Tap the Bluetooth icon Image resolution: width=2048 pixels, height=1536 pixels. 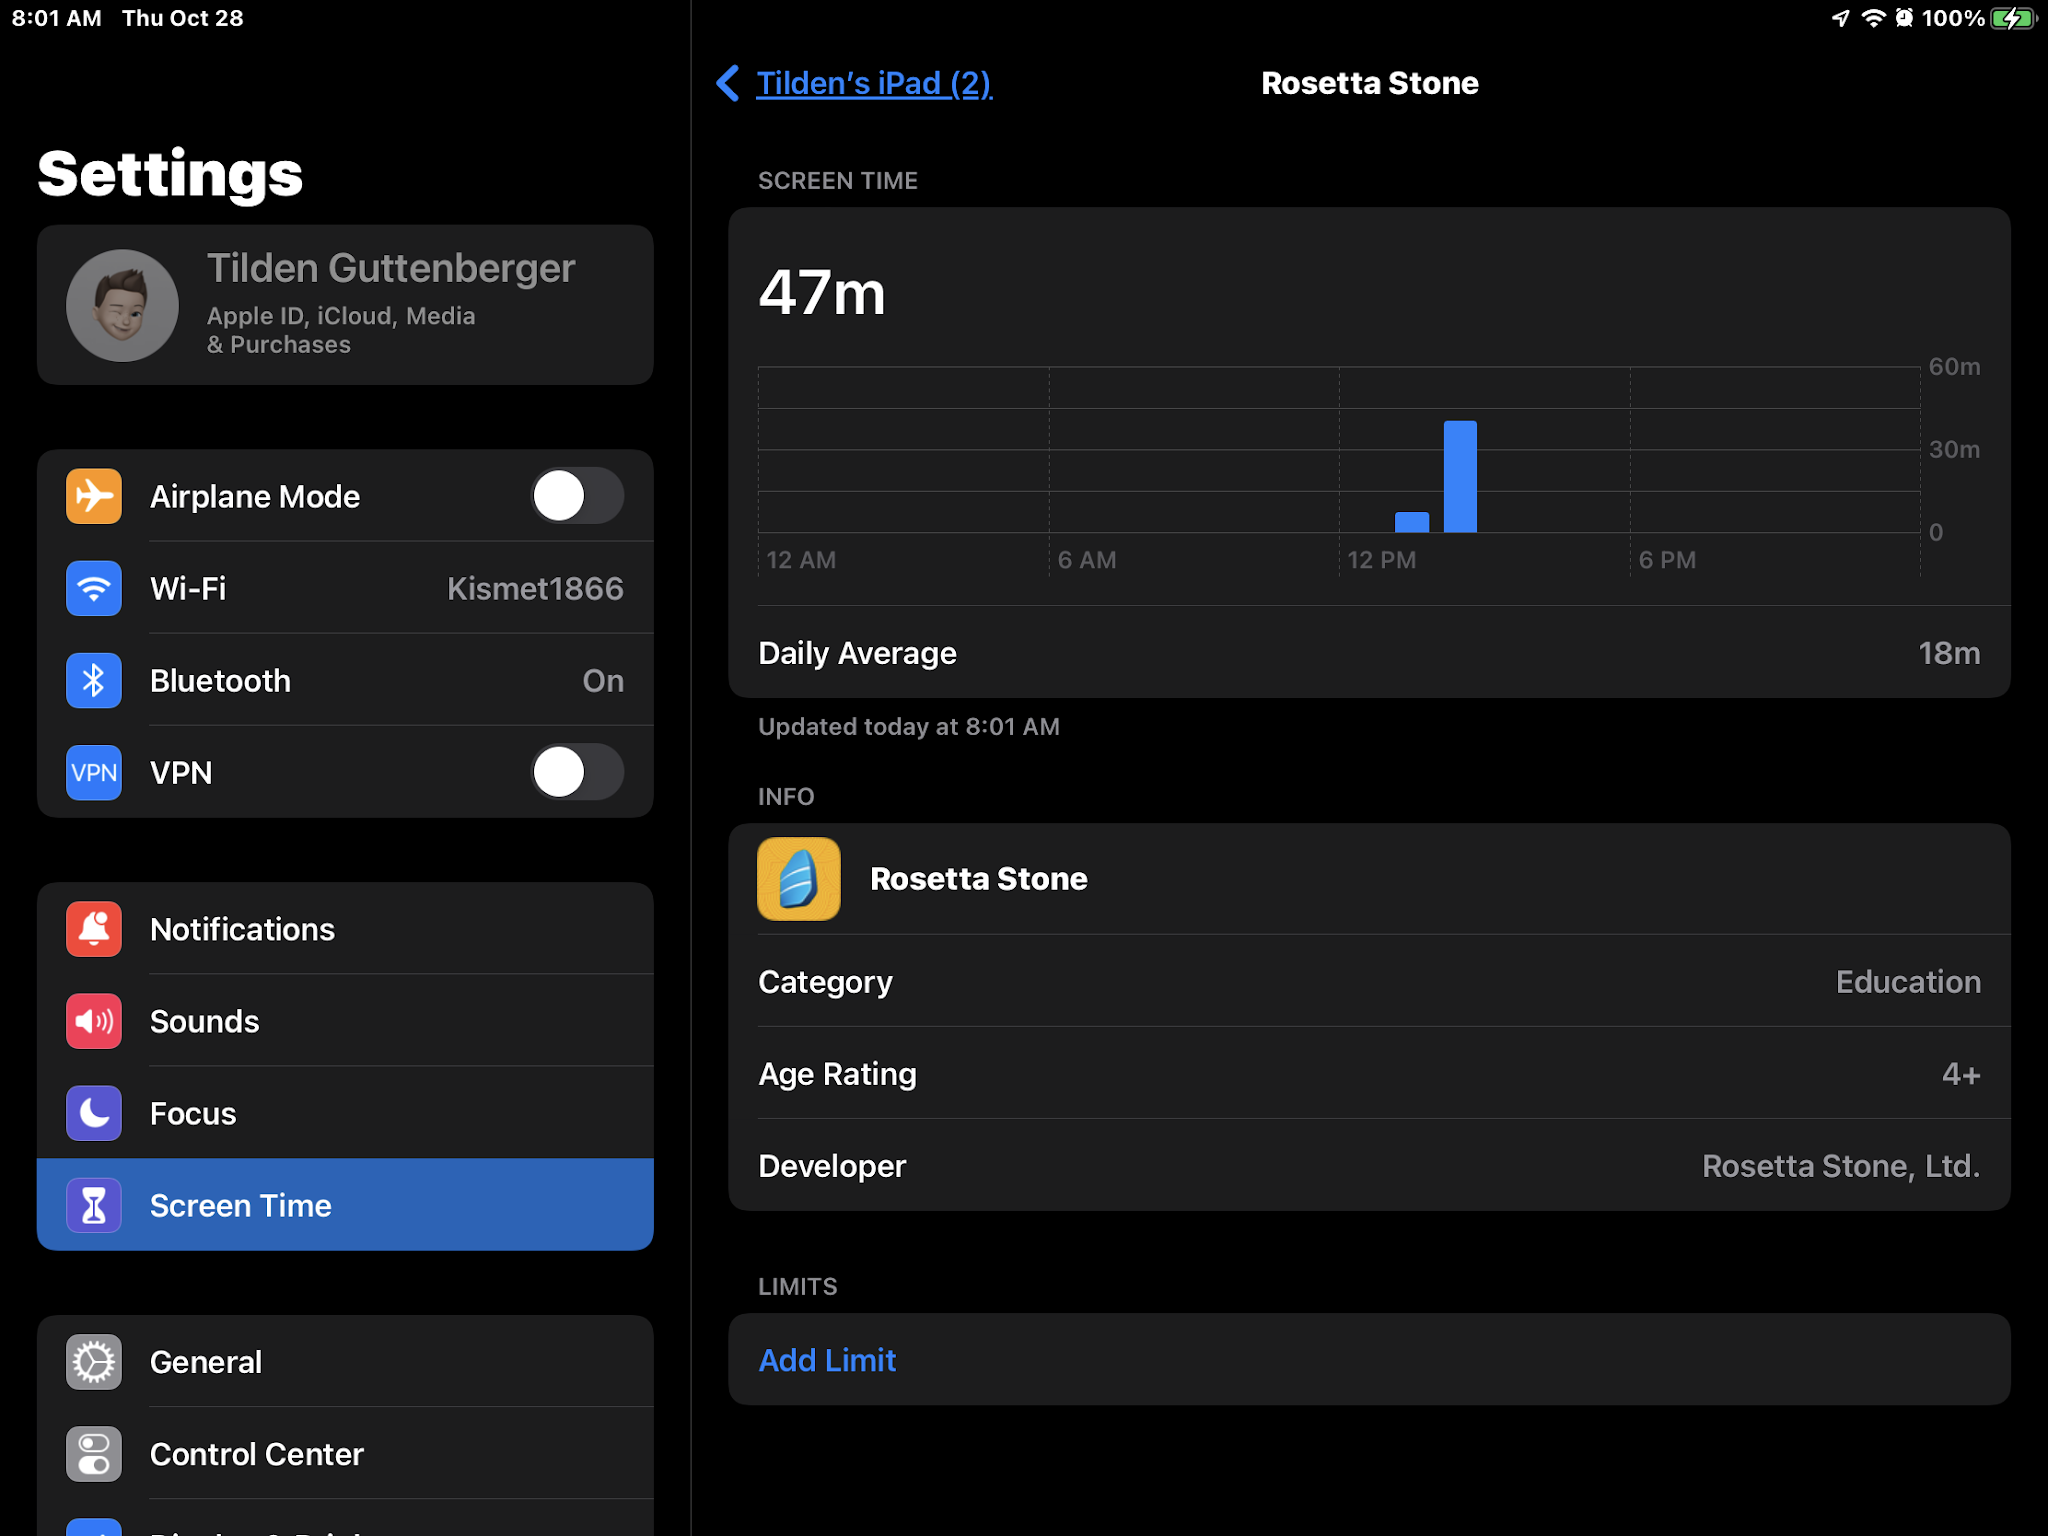(94, 680)
